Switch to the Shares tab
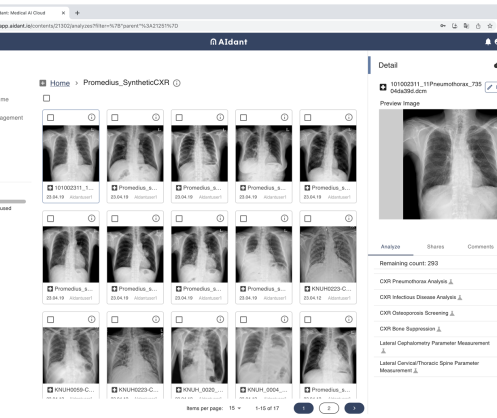This screenshot has width=497, height=418. [x=435, y=247]
